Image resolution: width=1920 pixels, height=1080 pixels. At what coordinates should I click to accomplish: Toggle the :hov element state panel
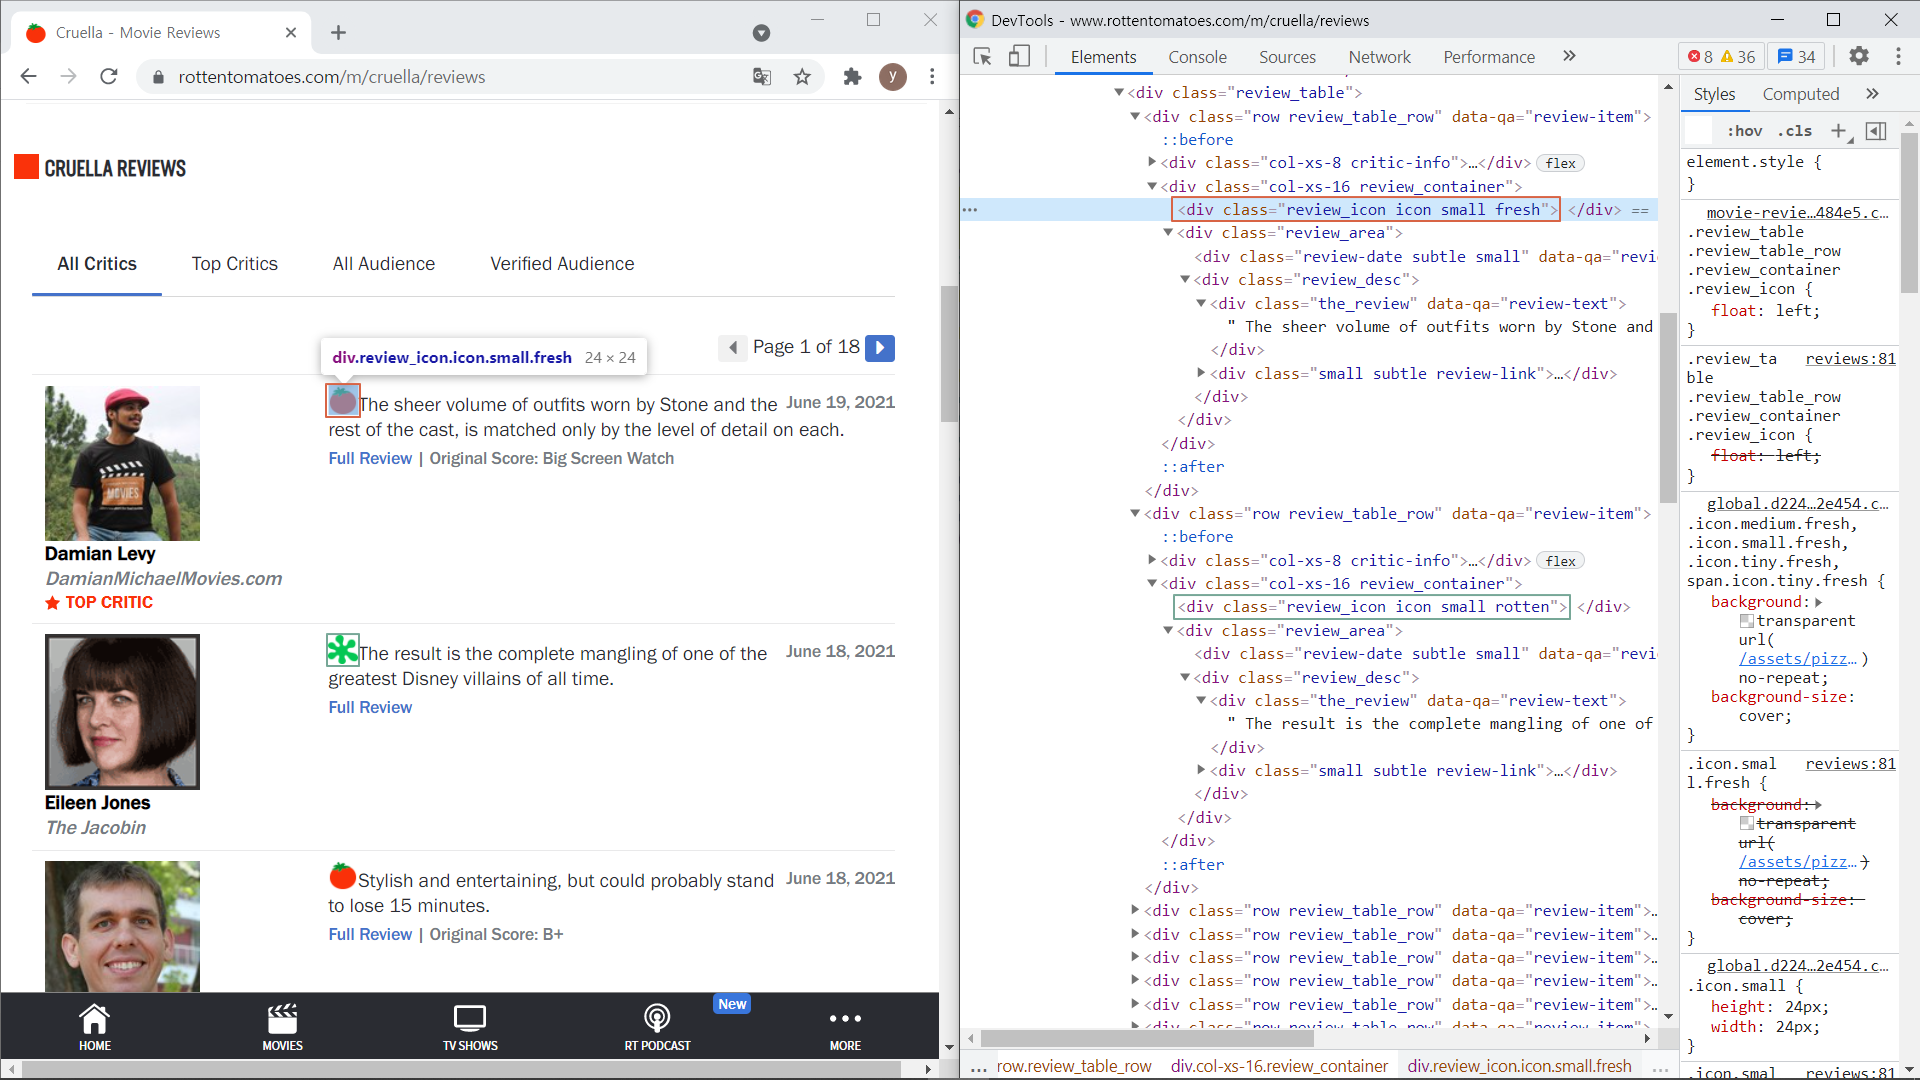1744,131
